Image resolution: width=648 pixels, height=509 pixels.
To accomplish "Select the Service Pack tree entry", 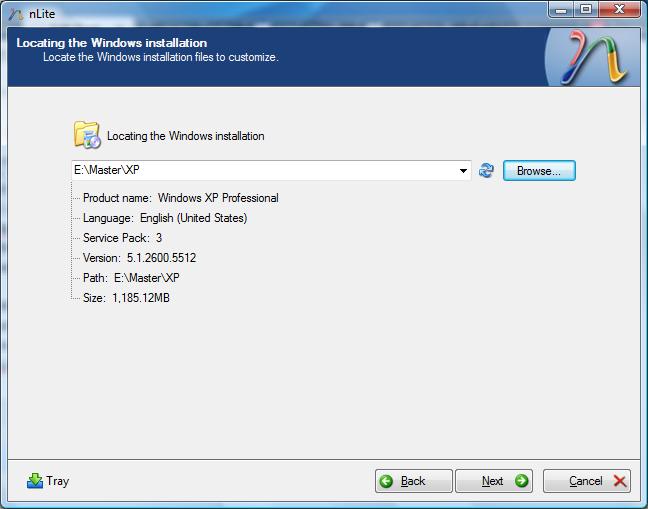I will tap(122, 238).
